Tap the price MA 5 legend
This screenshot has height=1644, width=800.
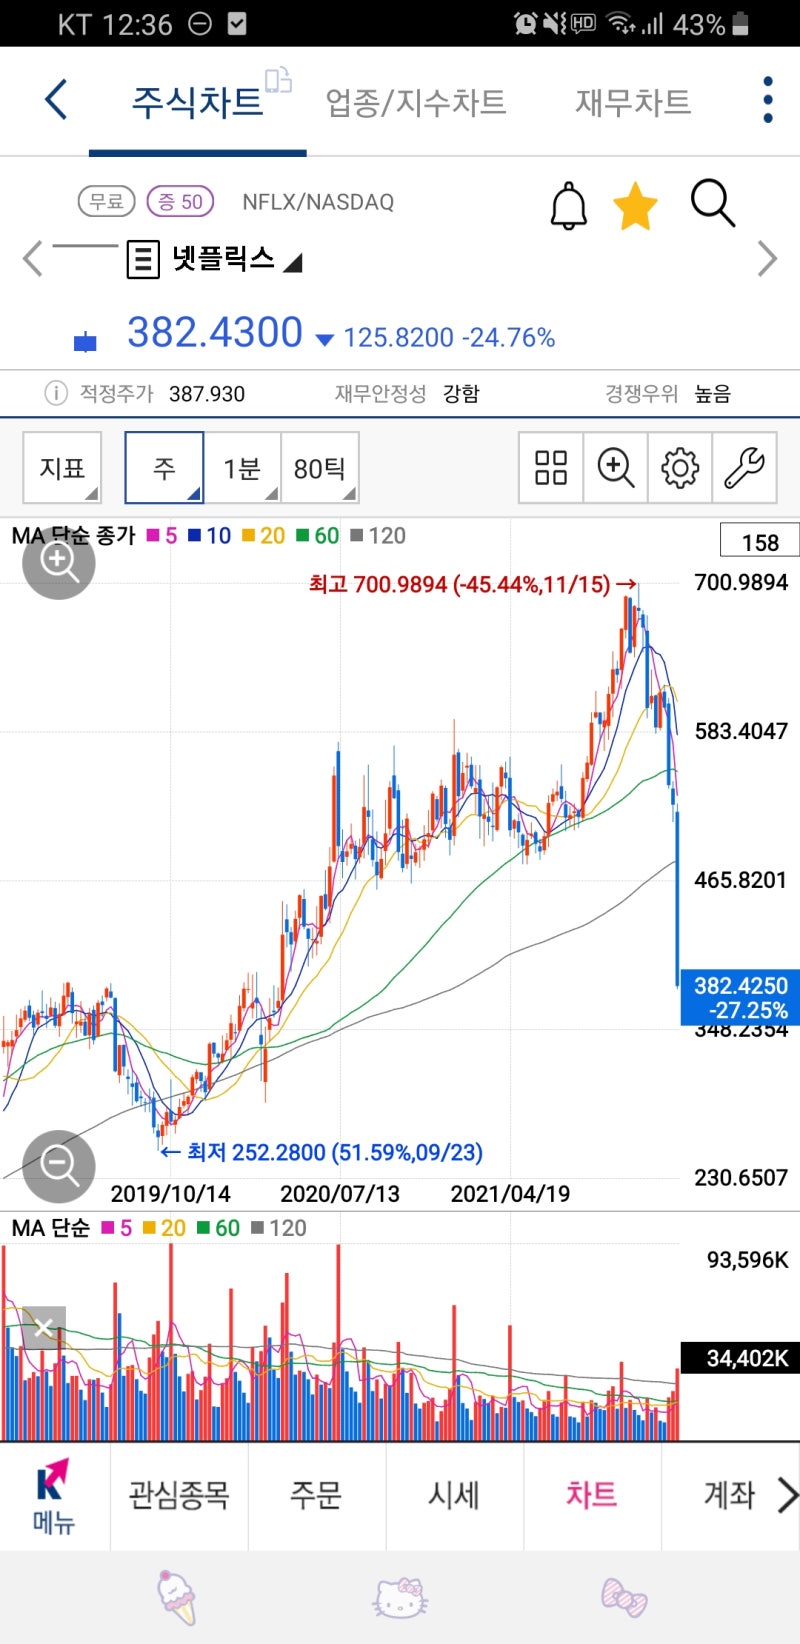[x=162, y=536]
